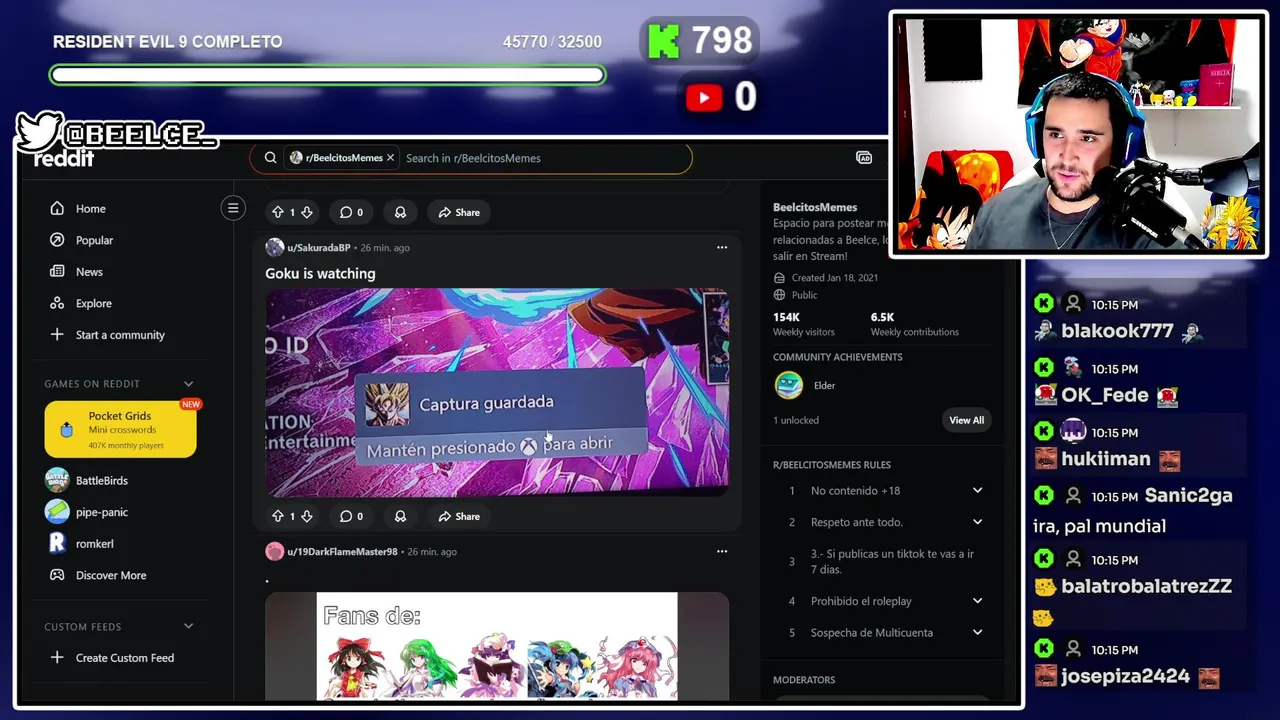Open options menu for 19DarkFlameMaster98 post
This screenshot has height=720, width=1280.
722,551
